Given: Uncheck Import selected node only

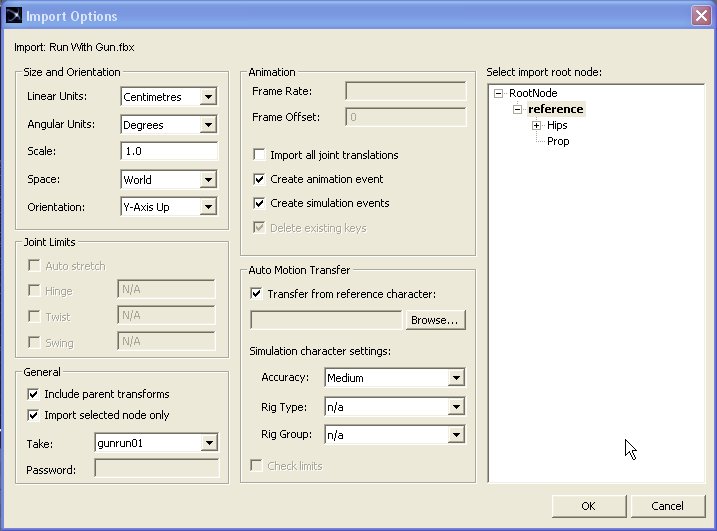Looking at the screenshot, I should click(33, 415).
